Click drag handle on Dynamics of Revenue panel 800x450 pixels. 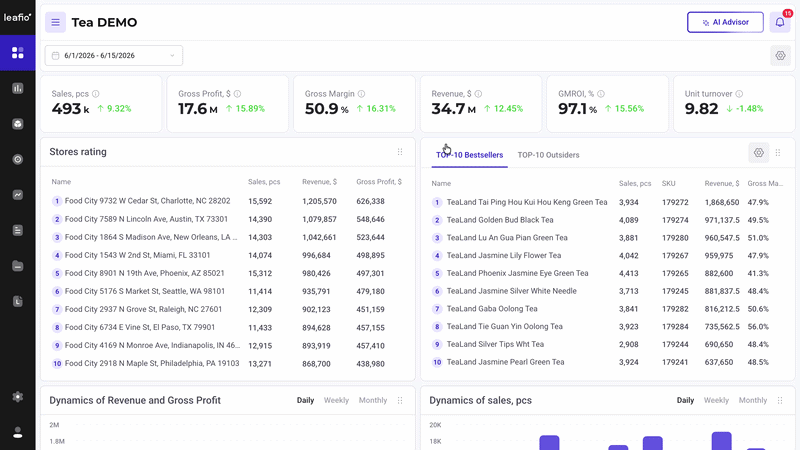(x=400, y=401)
